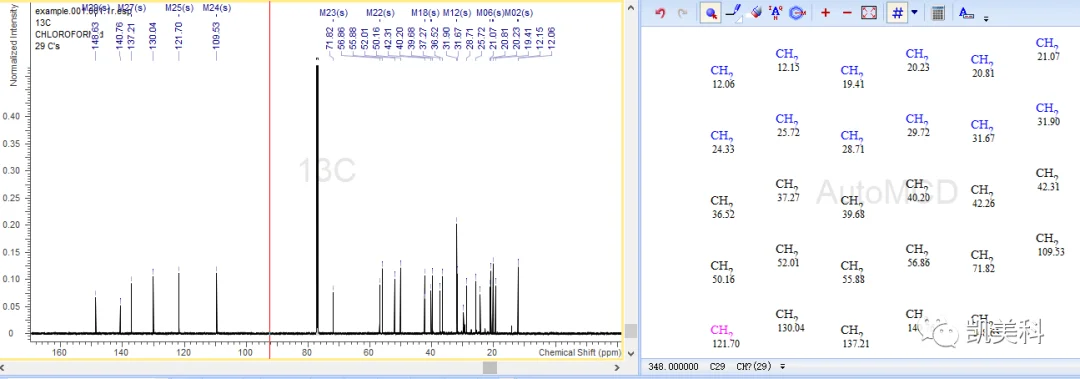Select the CH2 fragment labeled 39.68
1080x379 pixels.
tap(852, 207)
